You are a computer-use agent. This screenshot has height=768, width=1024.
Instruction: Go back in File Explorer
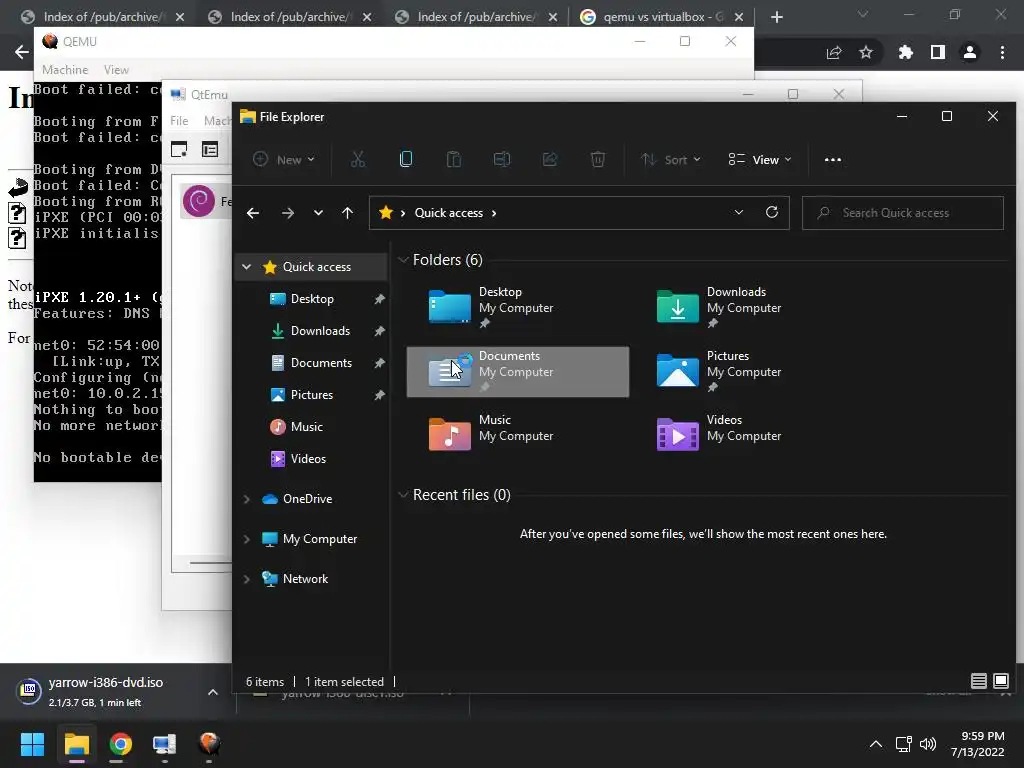pos(253,213)
